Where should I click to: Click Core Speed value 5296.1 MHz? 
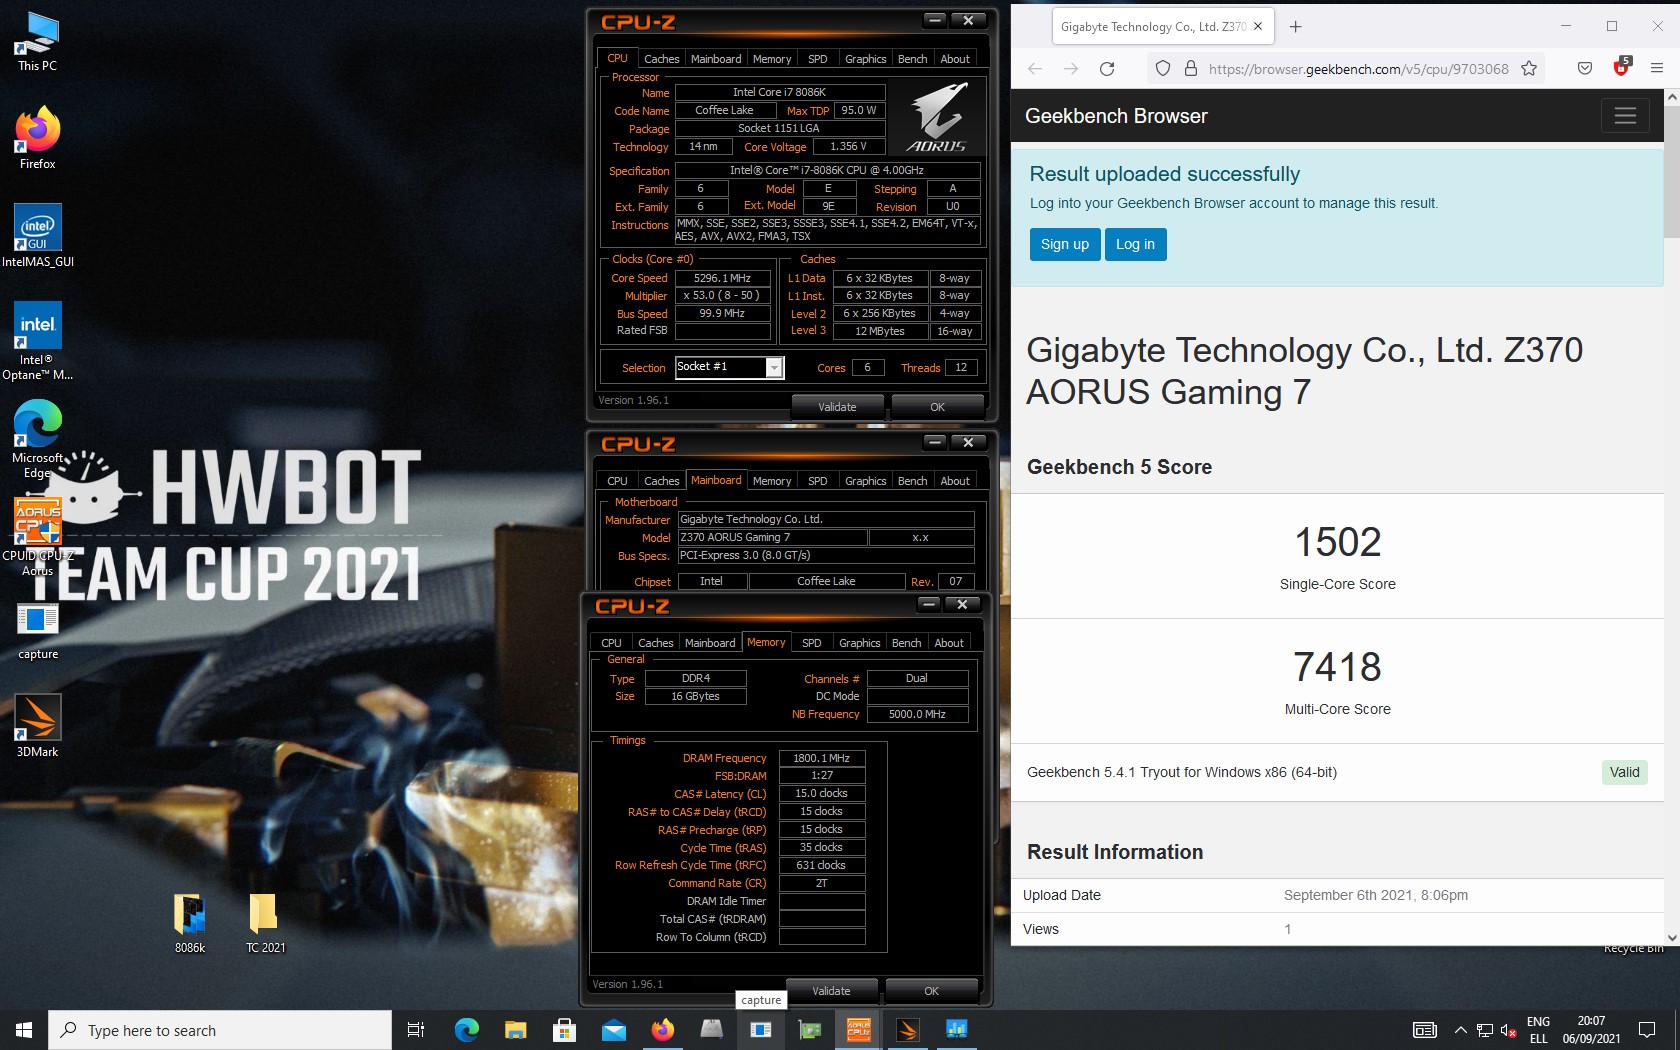point(722,278)
